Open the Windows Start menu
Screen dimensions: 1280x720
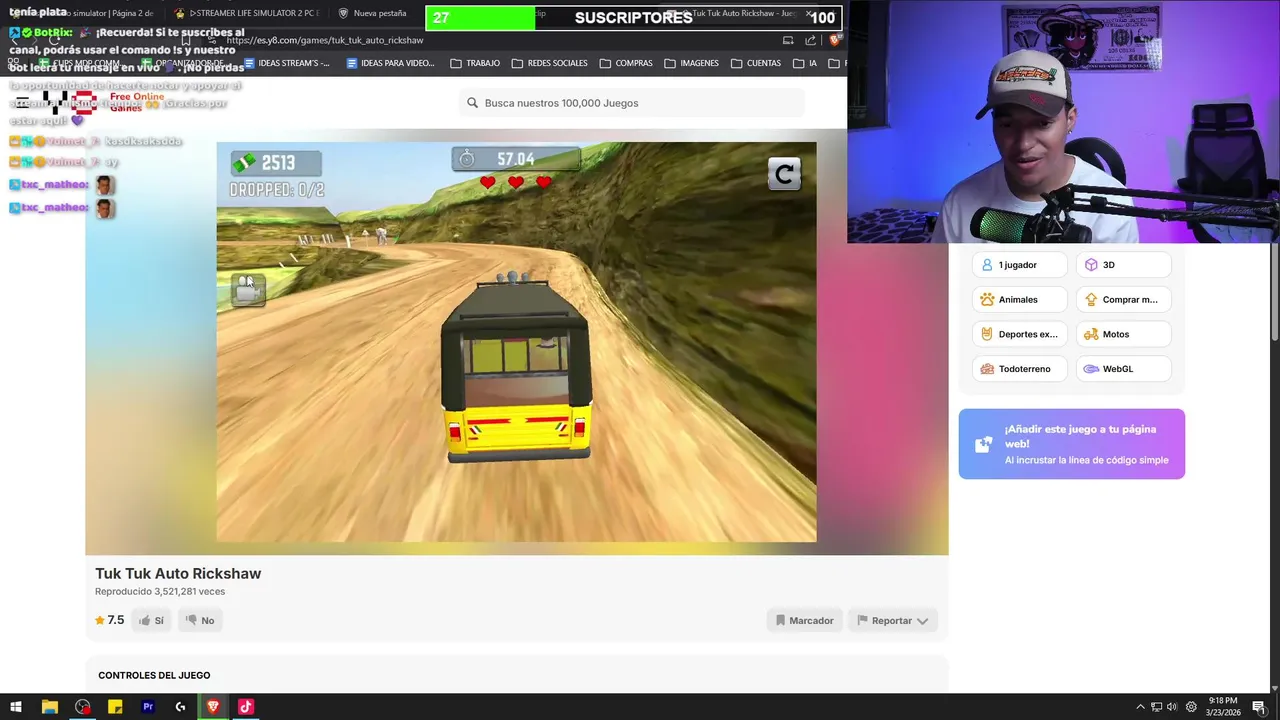click(x=15, y=707)
